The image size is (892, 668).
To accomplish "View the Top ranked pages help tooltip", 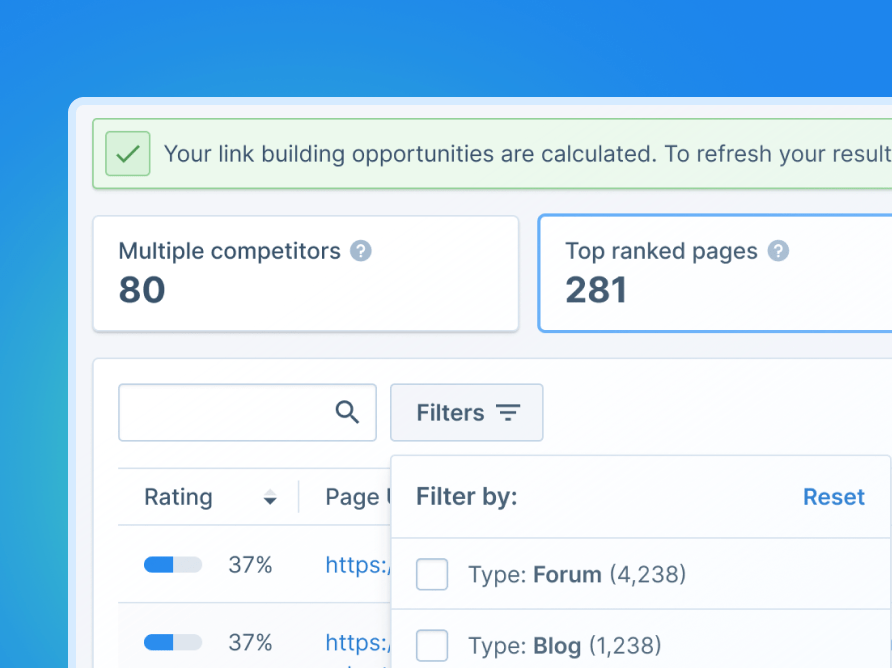I will (778, 252).
